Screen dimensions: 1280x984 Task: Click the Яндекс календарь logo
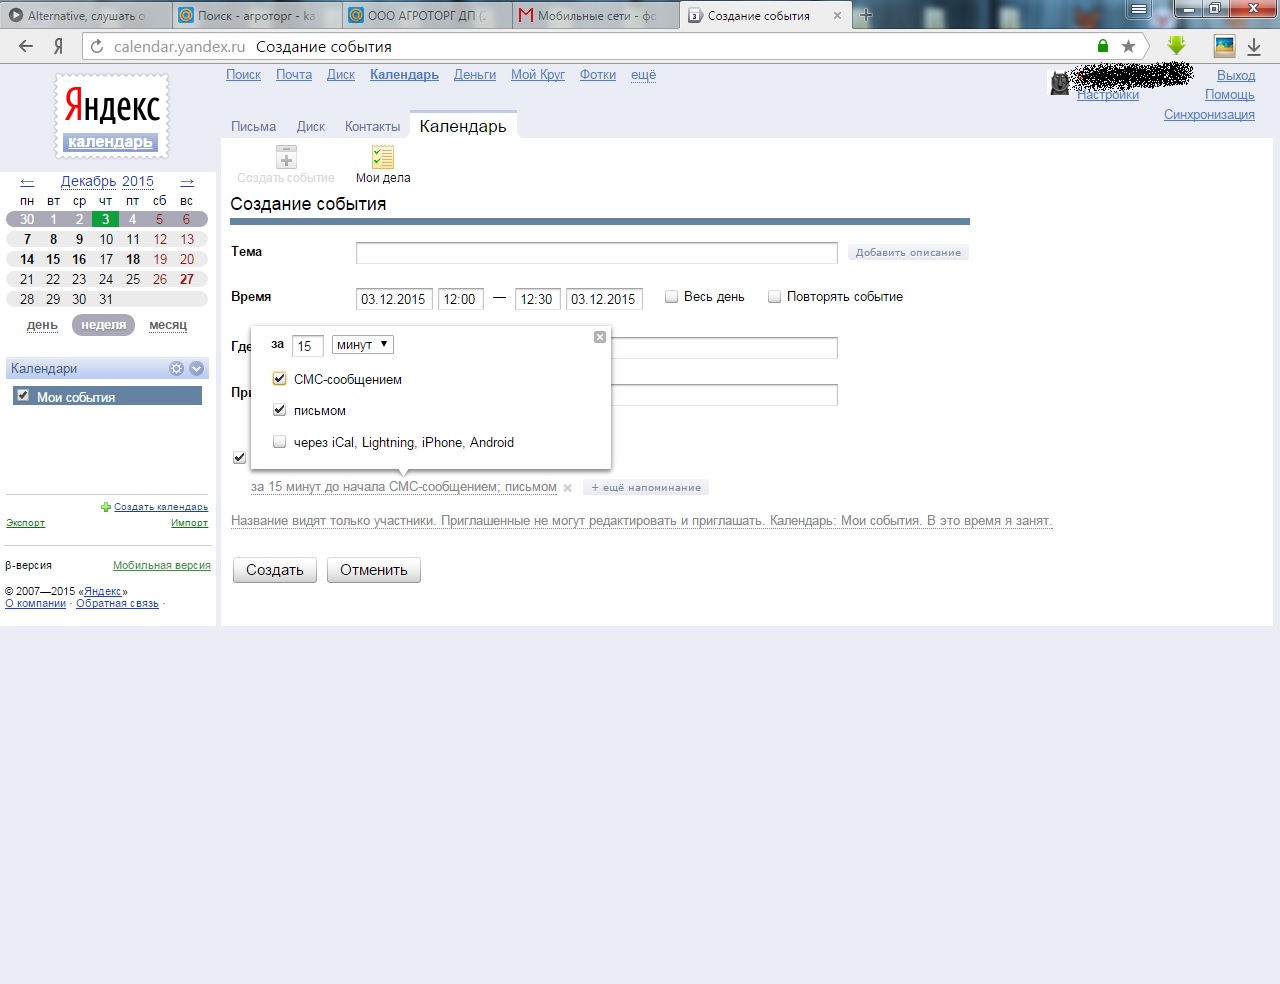(112, 116)
